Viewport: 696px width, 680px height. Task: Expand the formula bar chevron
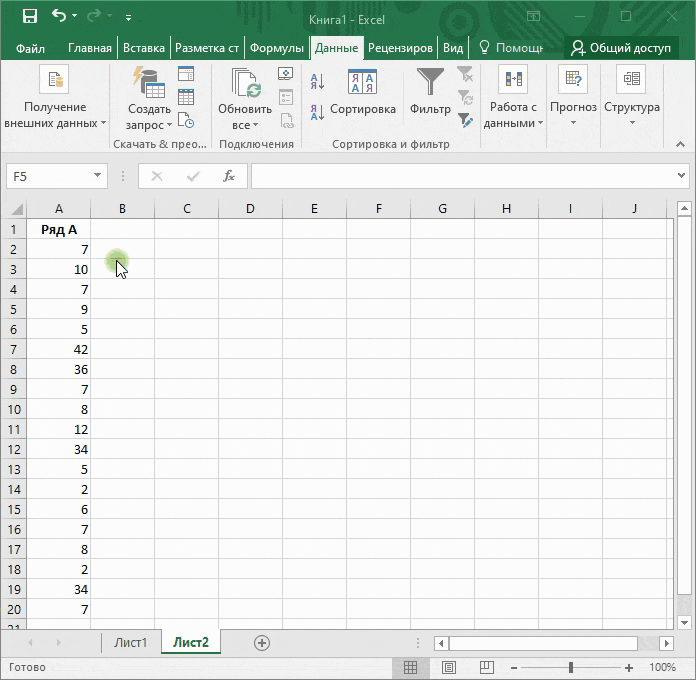[681, 175]
